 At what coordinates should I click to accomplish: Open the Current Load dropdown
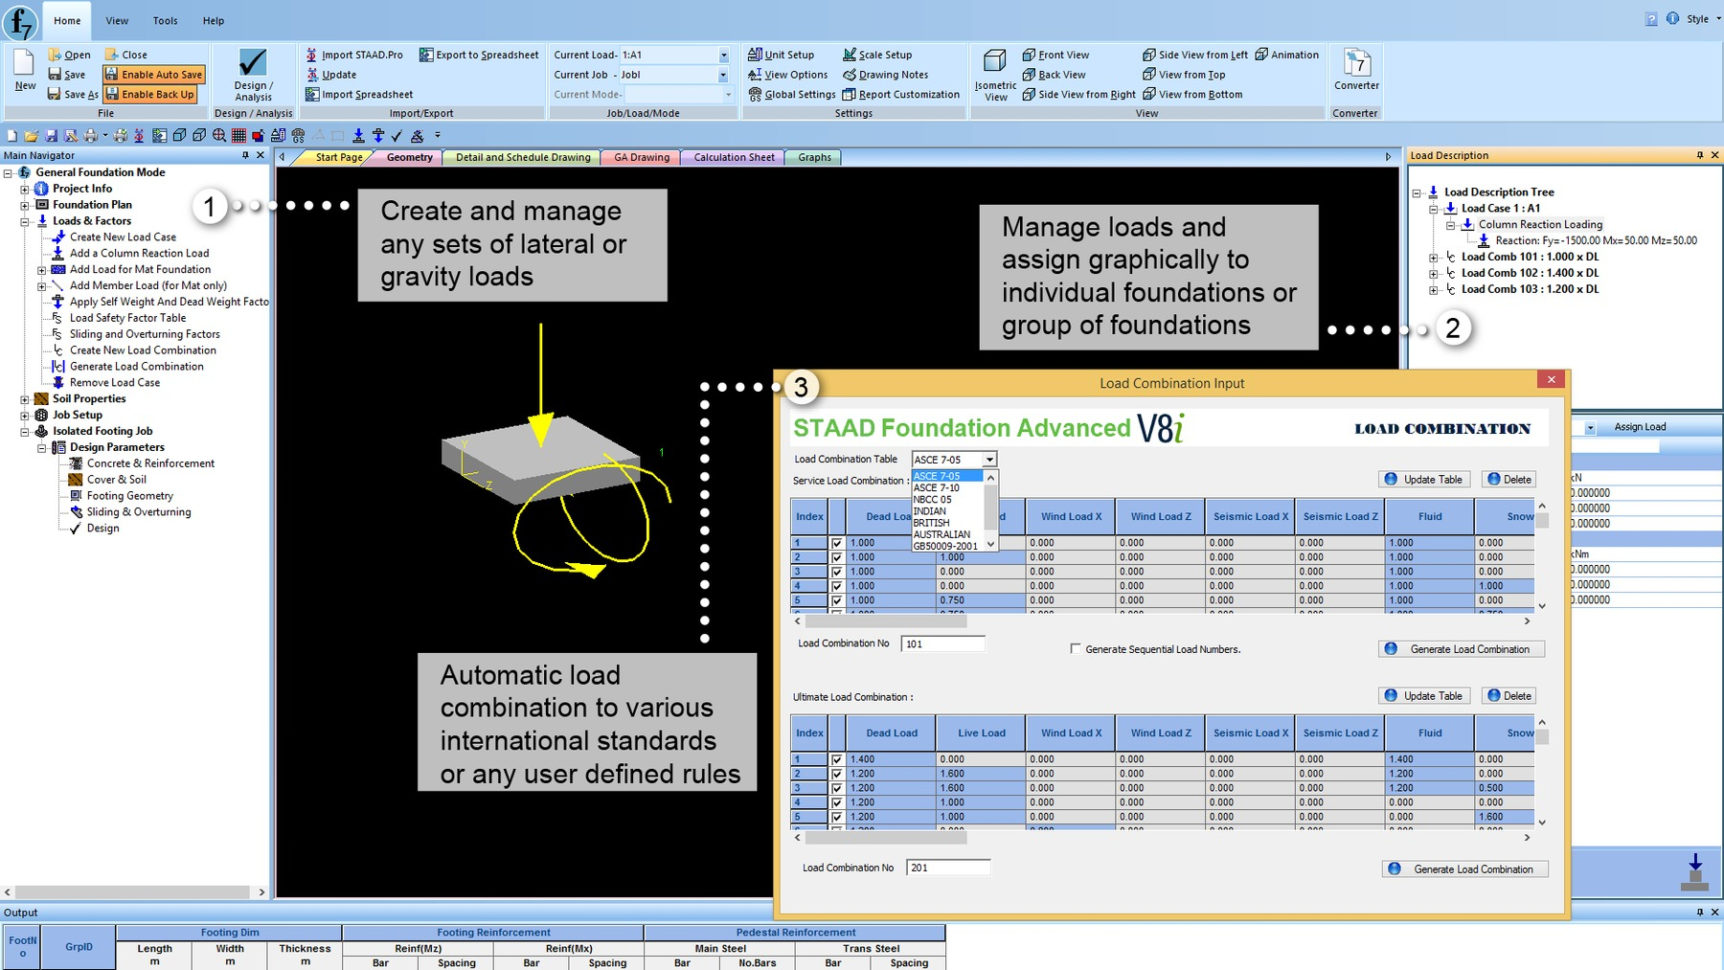click(x=723, y=55)
